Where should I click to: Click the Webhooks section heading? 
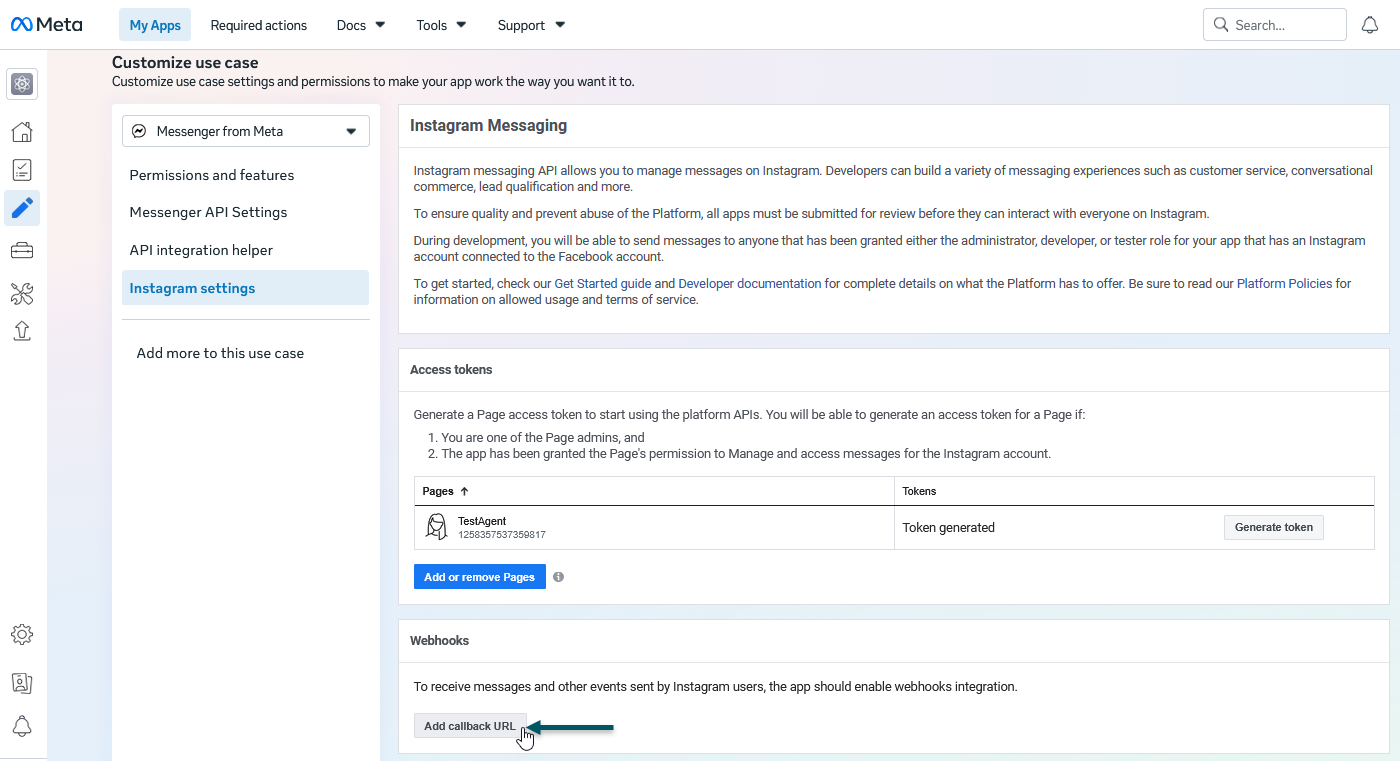[x=439, y=640]
